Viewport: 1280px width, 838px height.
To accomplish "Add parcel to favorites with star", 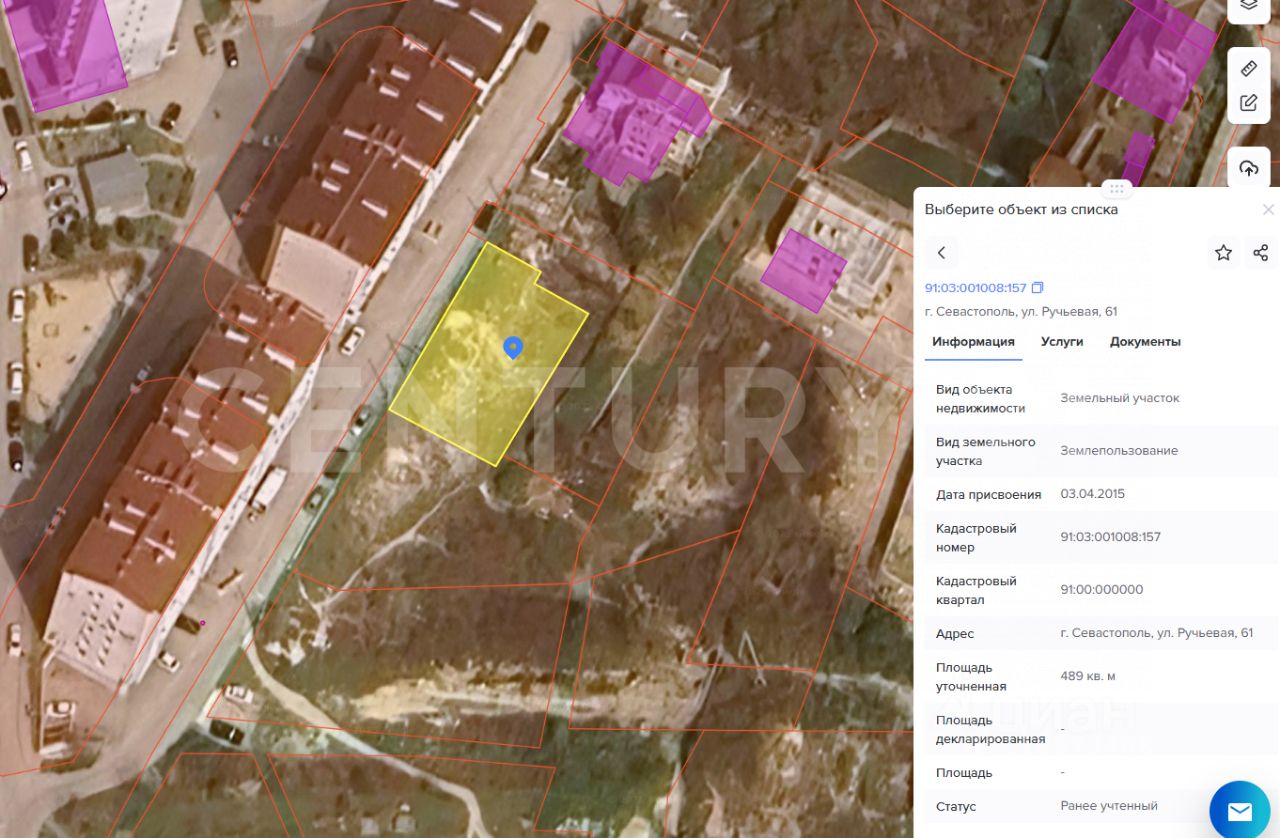I will tap(1223, 253).
